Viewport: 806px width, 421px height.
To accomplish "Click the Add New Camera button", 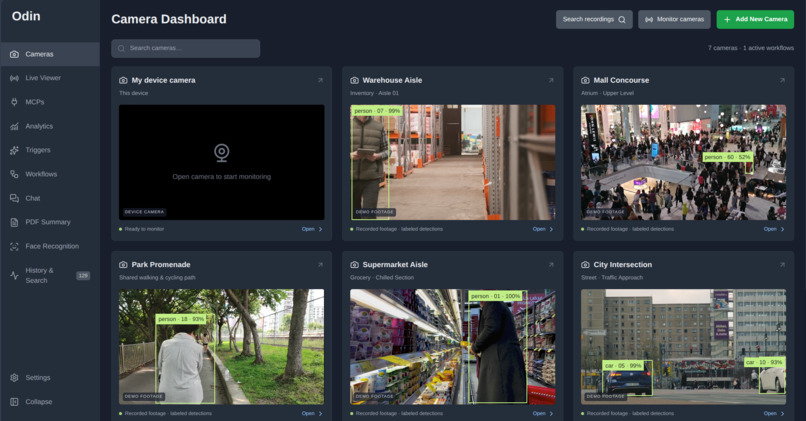I will coord(755,20).
